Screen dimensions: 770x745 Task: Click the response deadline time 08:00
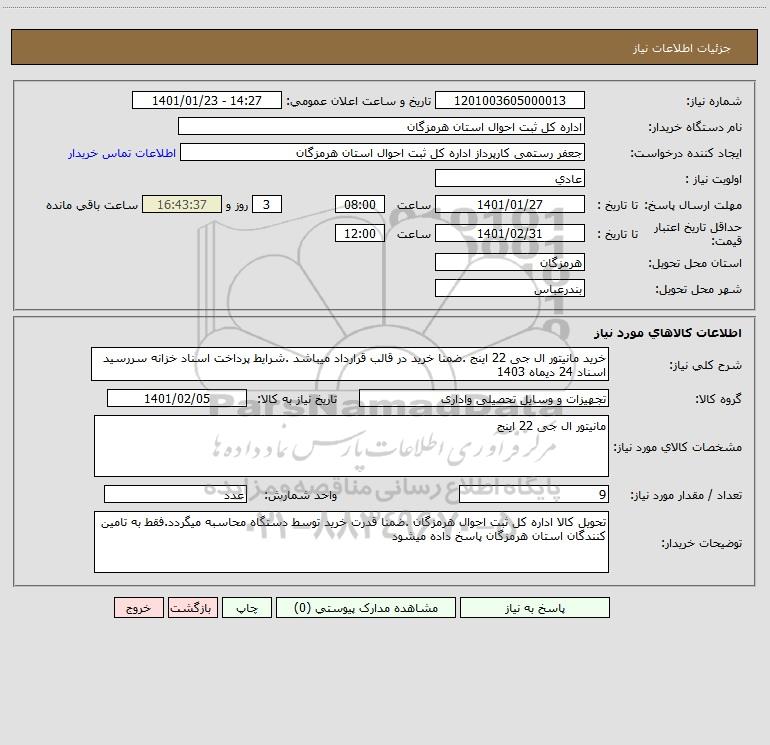coord(359,204)
